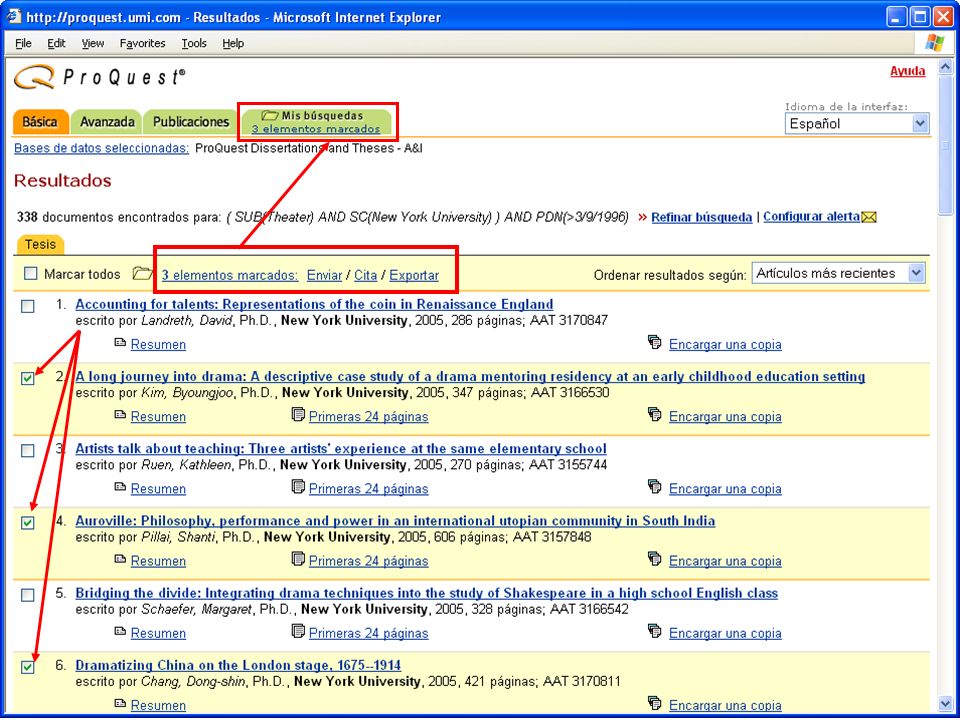960x720 pixels.
Task: Click Configurar alerta link
Action: [x=812, y=217]
